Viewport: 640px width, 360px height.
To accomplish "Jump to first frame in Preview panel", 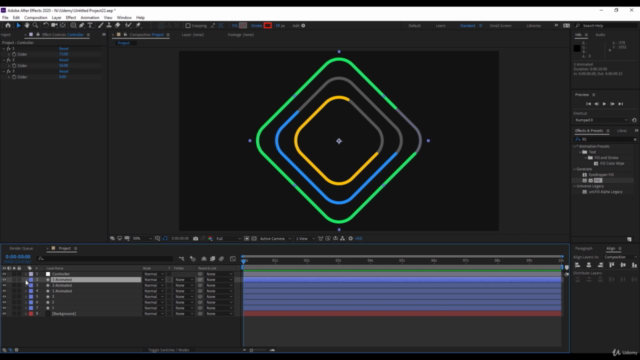I will [x=588, y=104].
